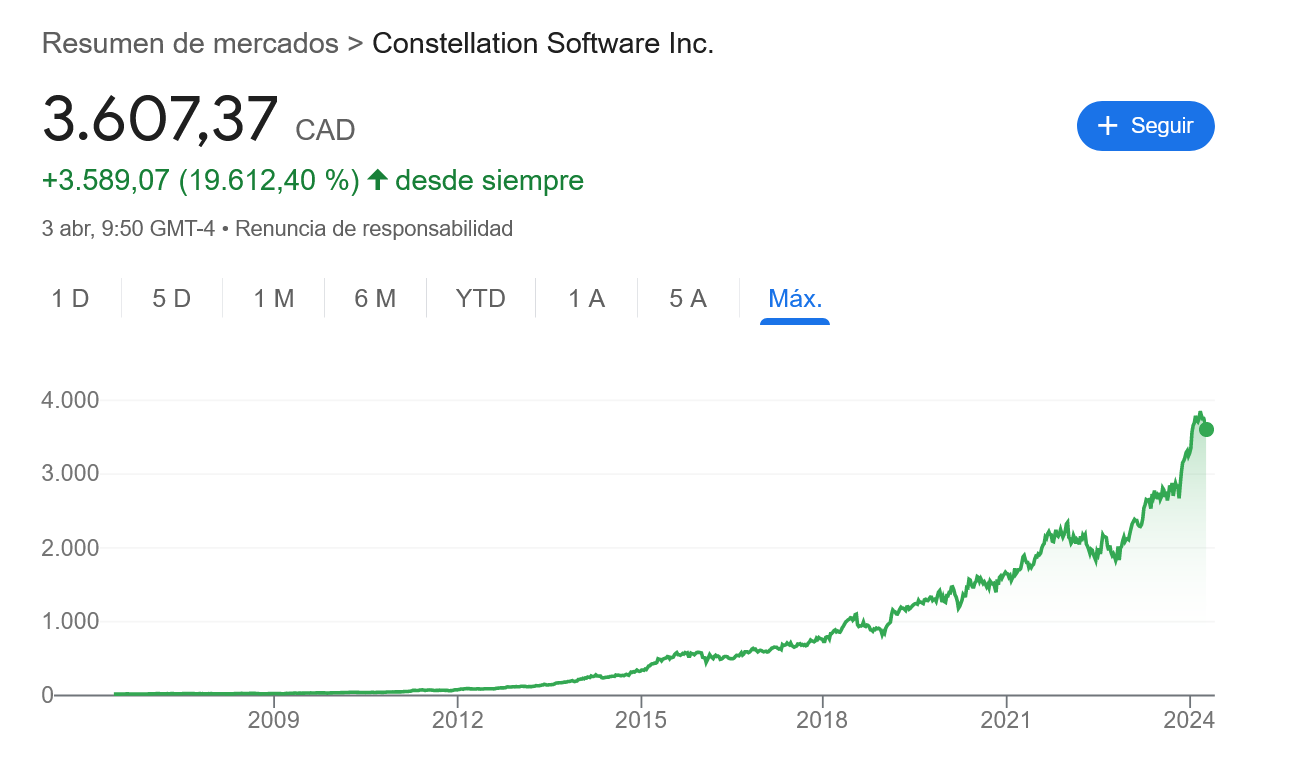The image size is (1289, 758).
Task: Switch to the 1 D time range tab
Action: pyautogui.click(x=71, y=298)
